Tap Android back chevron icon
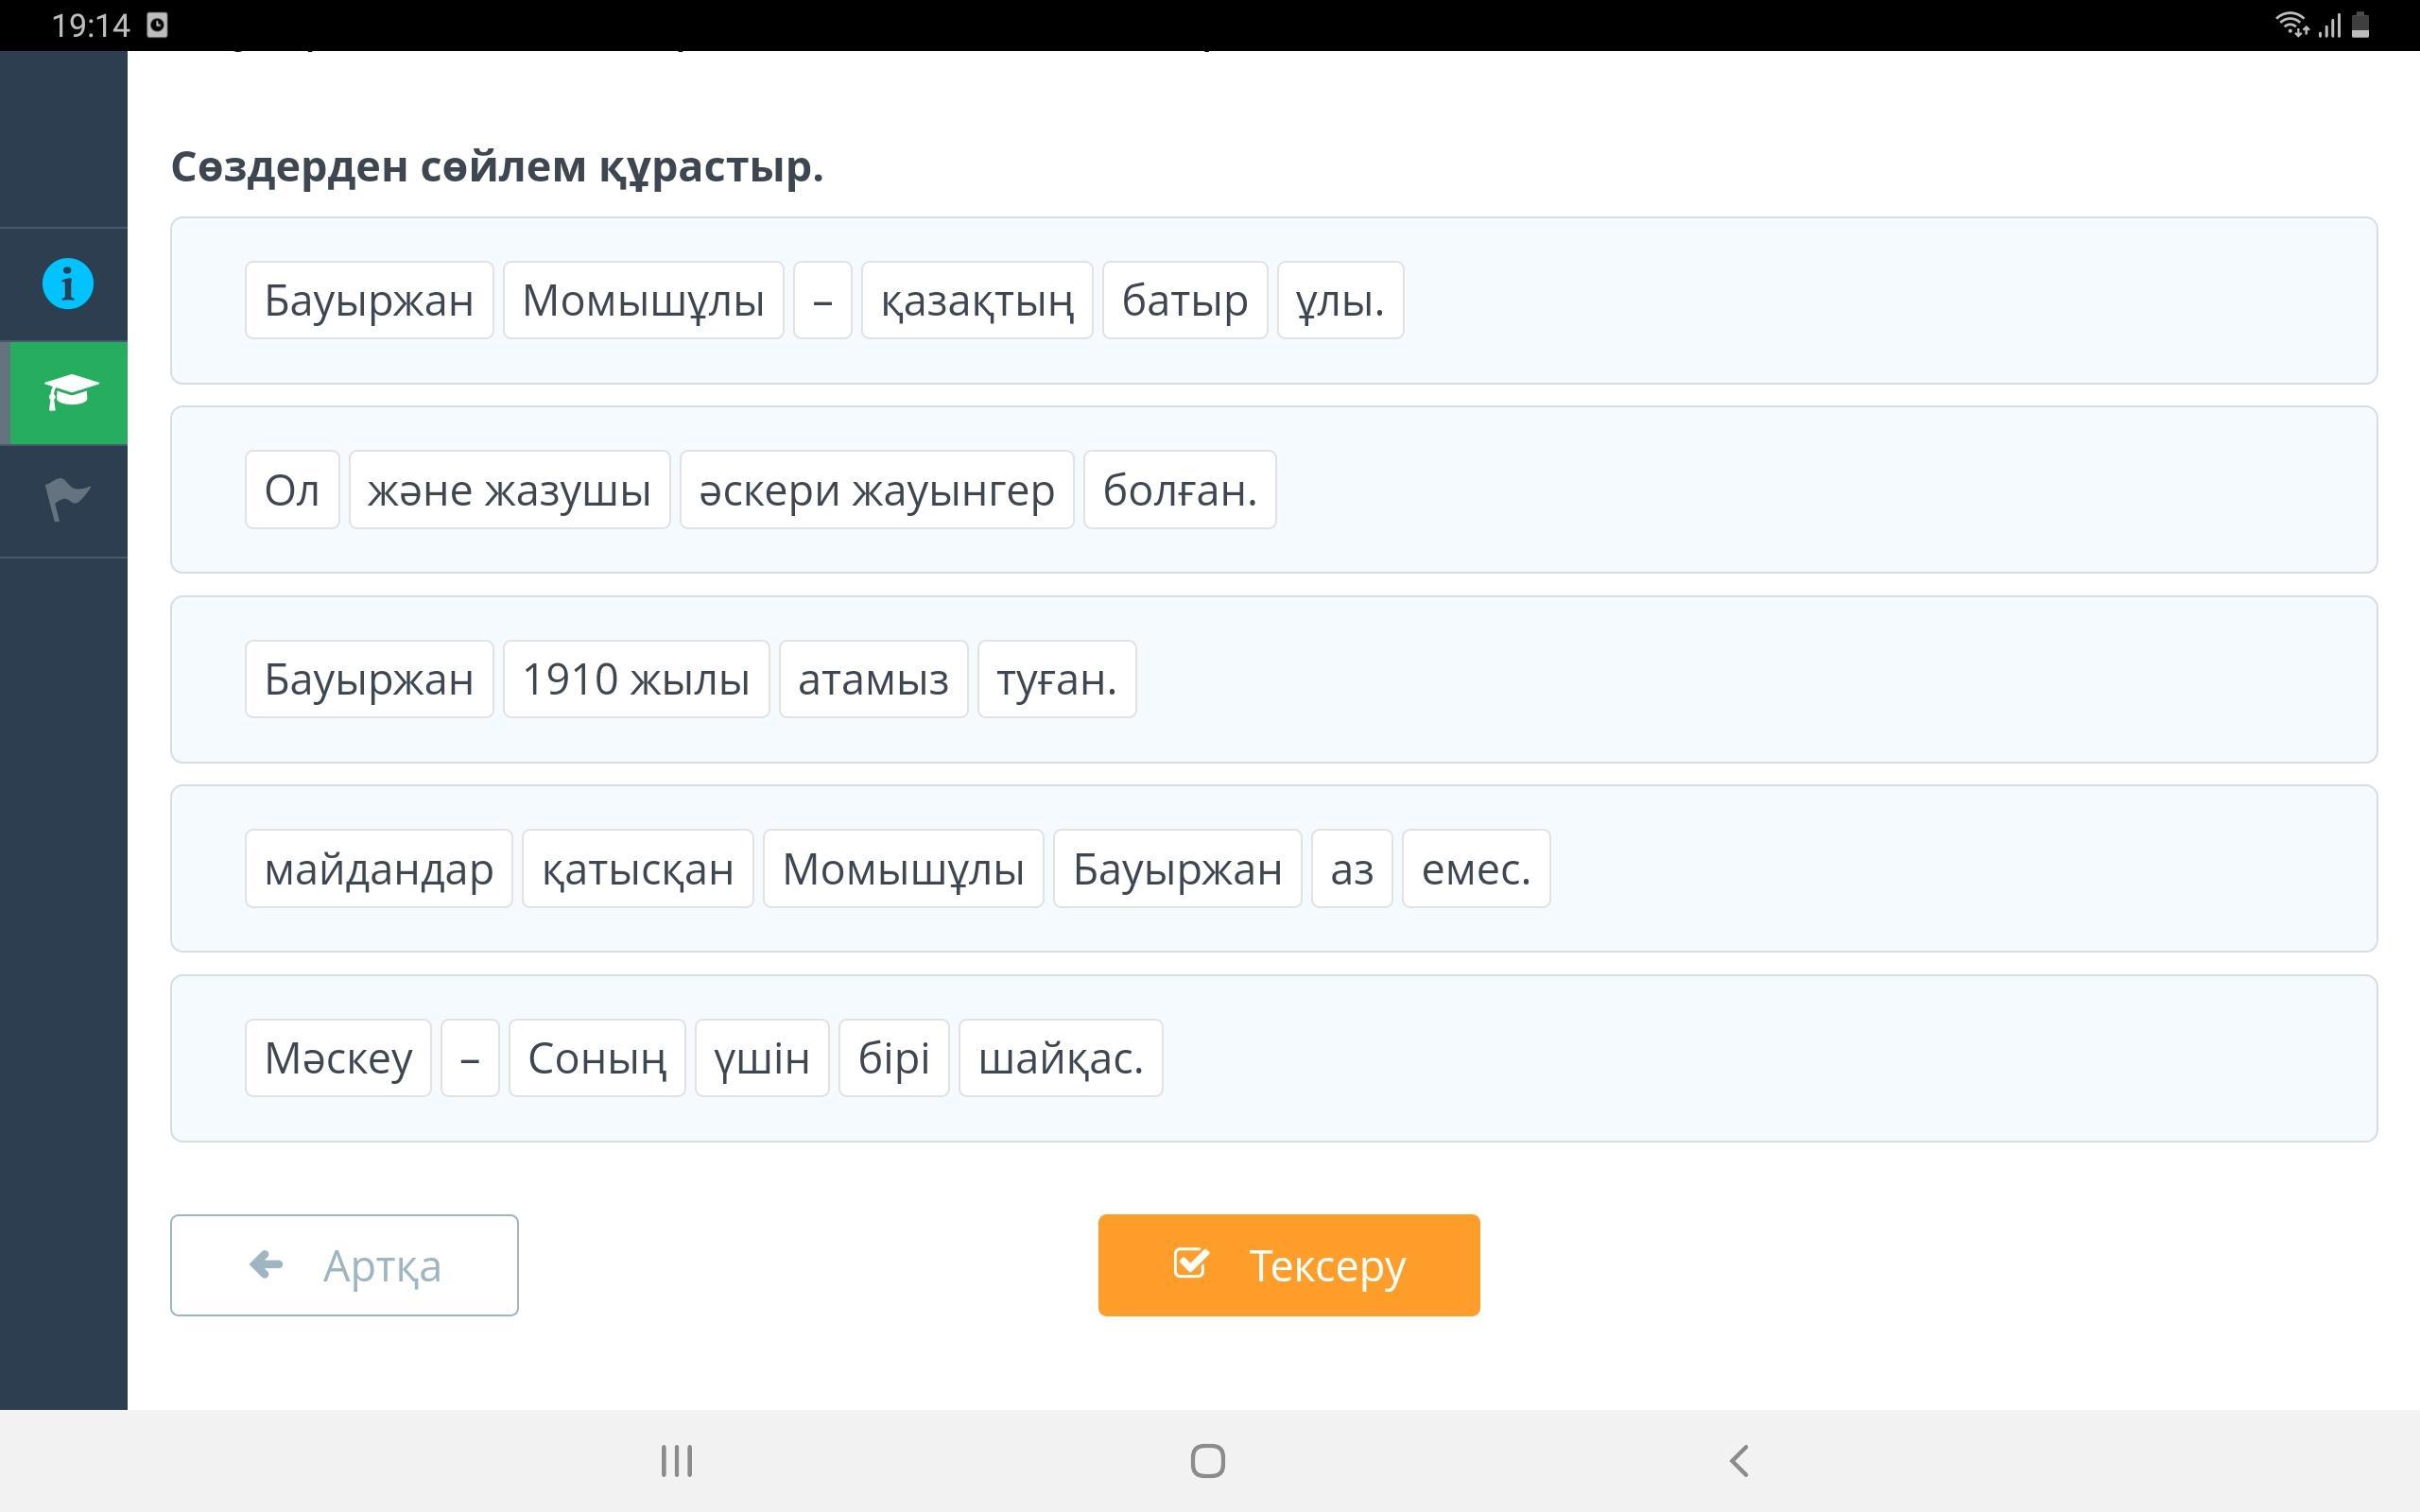Image resolution: width=2420 pixels, height=1512 pixels. click(1739, 1461)
